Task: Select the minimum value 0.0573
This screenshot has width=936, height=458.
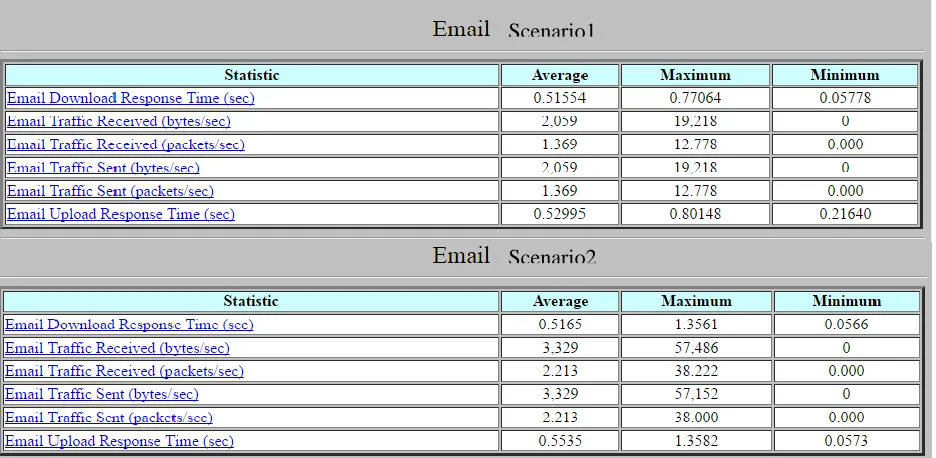Action: point(846,441)
